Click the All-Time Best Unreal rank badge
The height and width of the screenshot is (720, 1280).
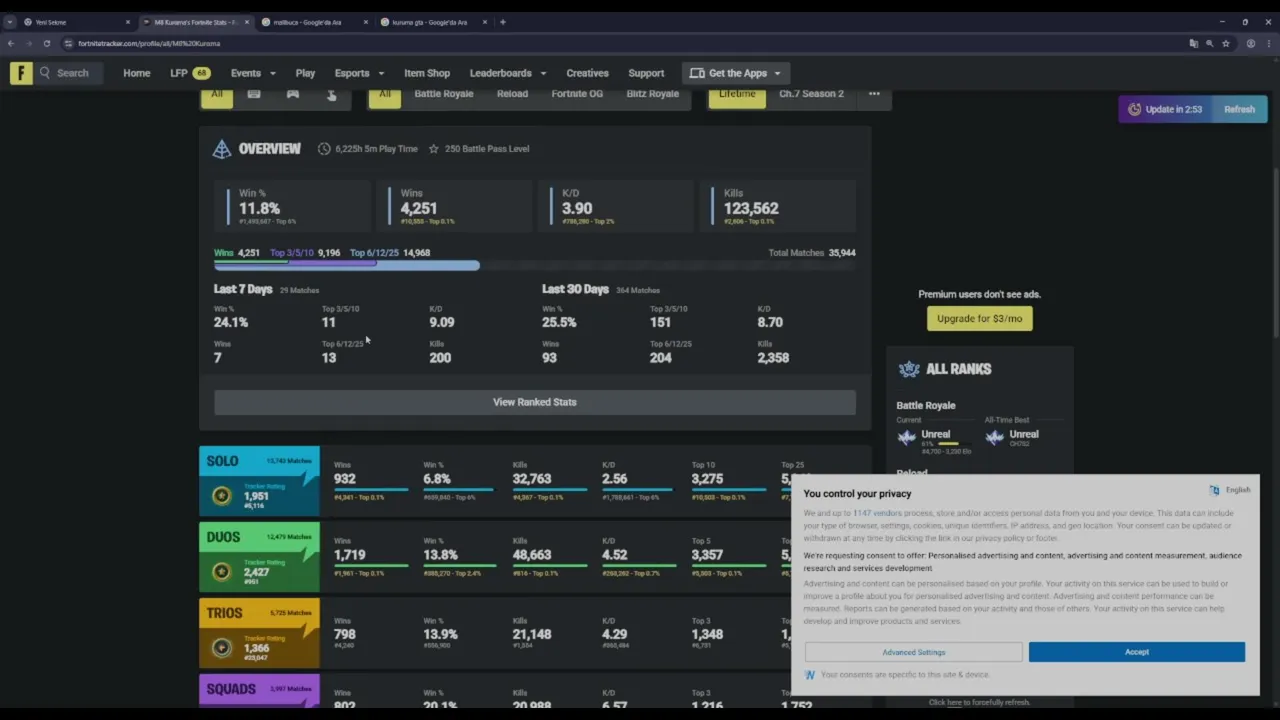pyautogui.click(x=994, y=438)
